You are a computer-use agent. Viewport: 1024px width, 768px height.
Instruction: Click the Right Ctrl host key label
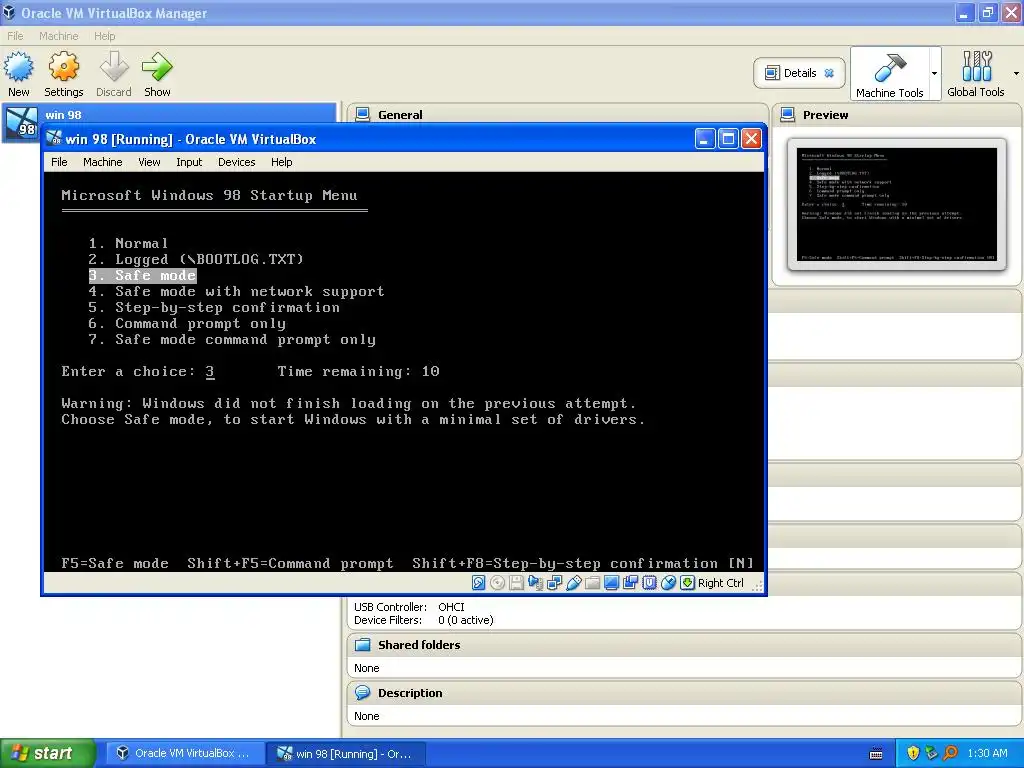coord(720,583)
